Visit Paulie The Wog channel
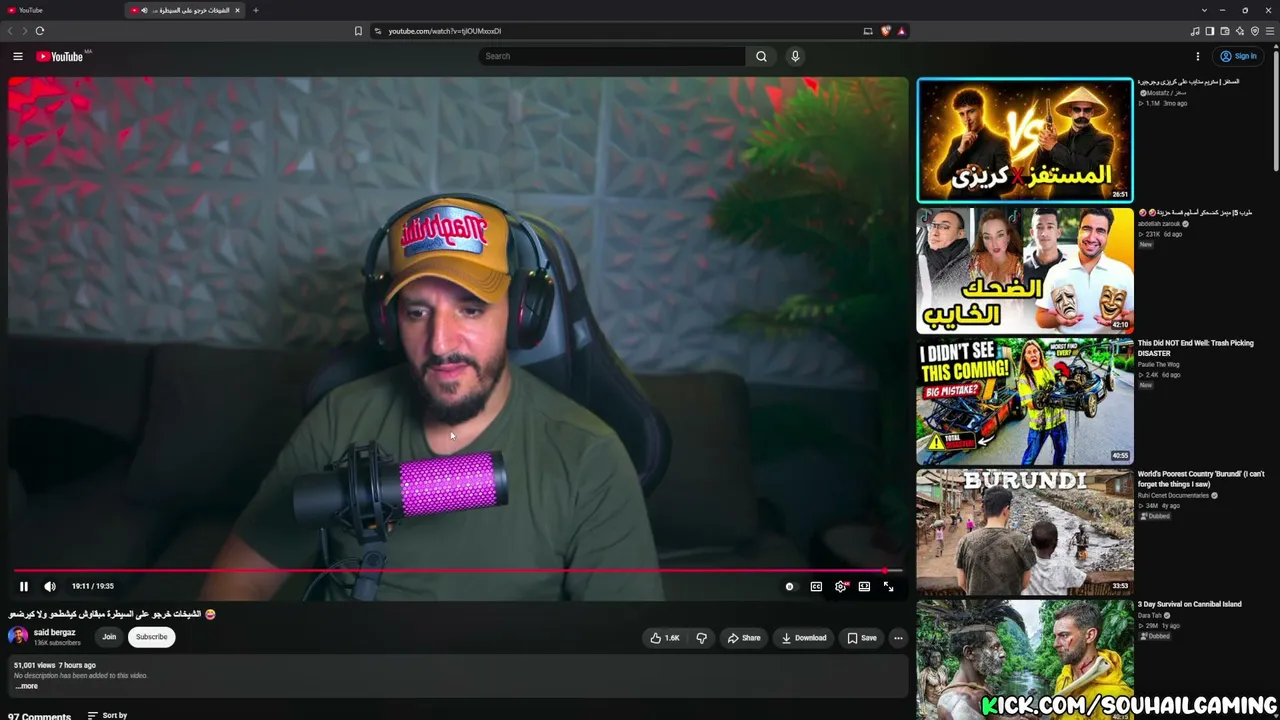1280x720 pixels. tap(1159, 364)
